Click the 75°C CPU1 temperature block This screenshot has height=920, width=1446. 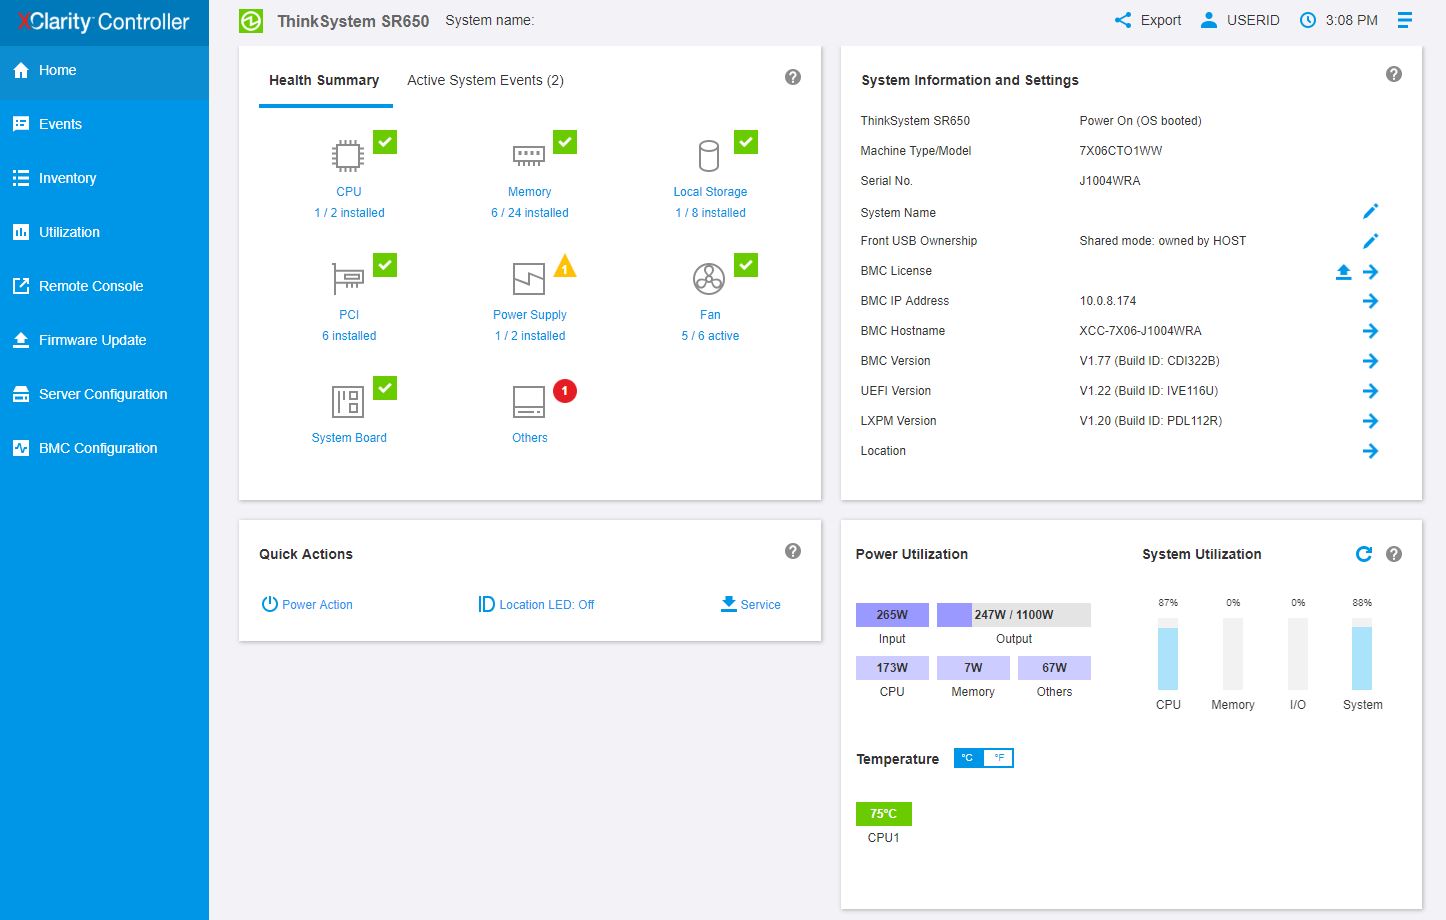tap(883, 813)
